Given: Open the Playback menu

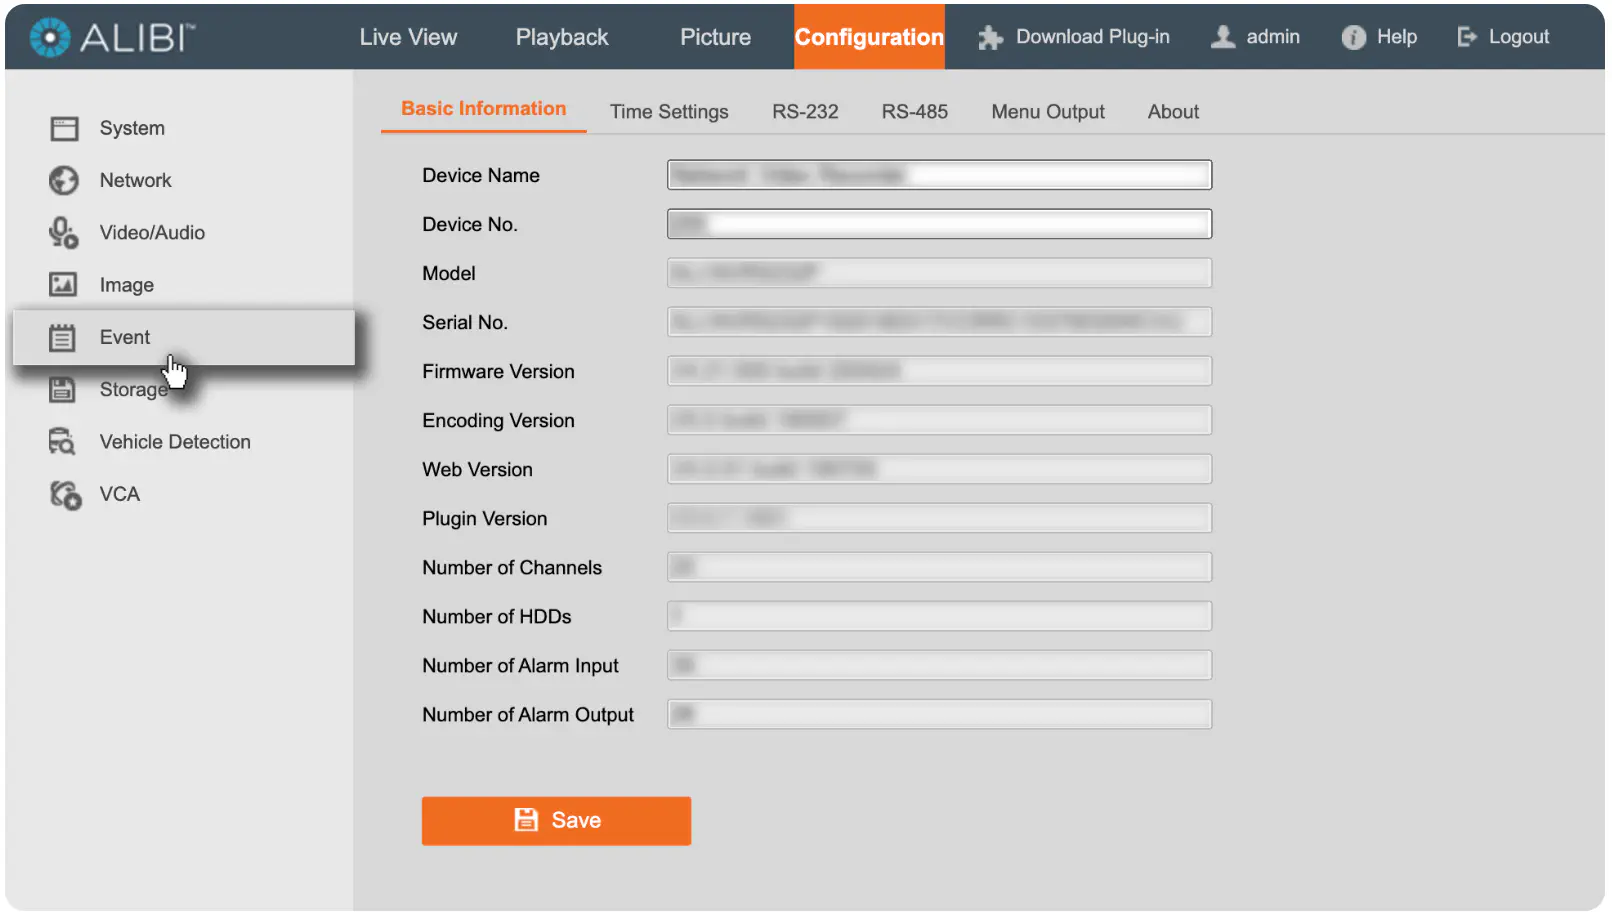Looking at the screenshot, I should pyautogui.click(x=562, y=37).
